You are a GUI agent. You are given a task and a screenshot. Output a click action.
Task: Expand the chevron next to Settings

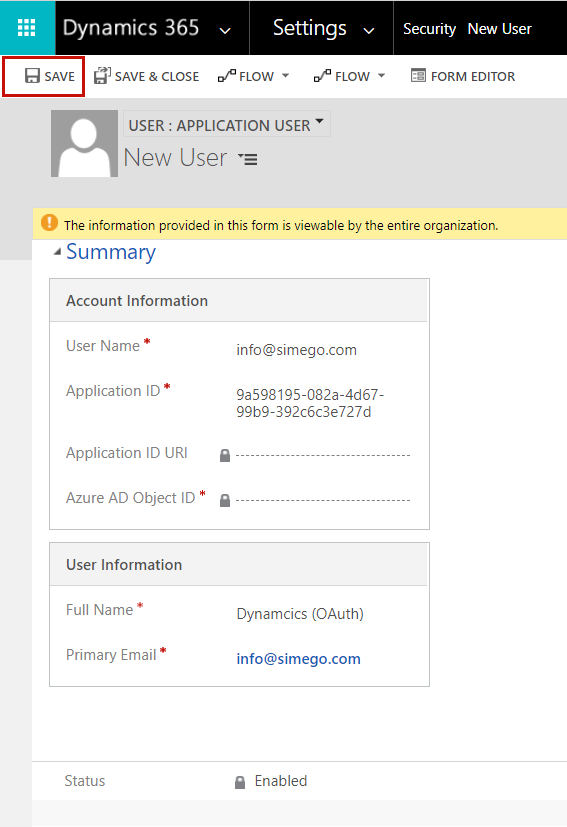point(369,31)
